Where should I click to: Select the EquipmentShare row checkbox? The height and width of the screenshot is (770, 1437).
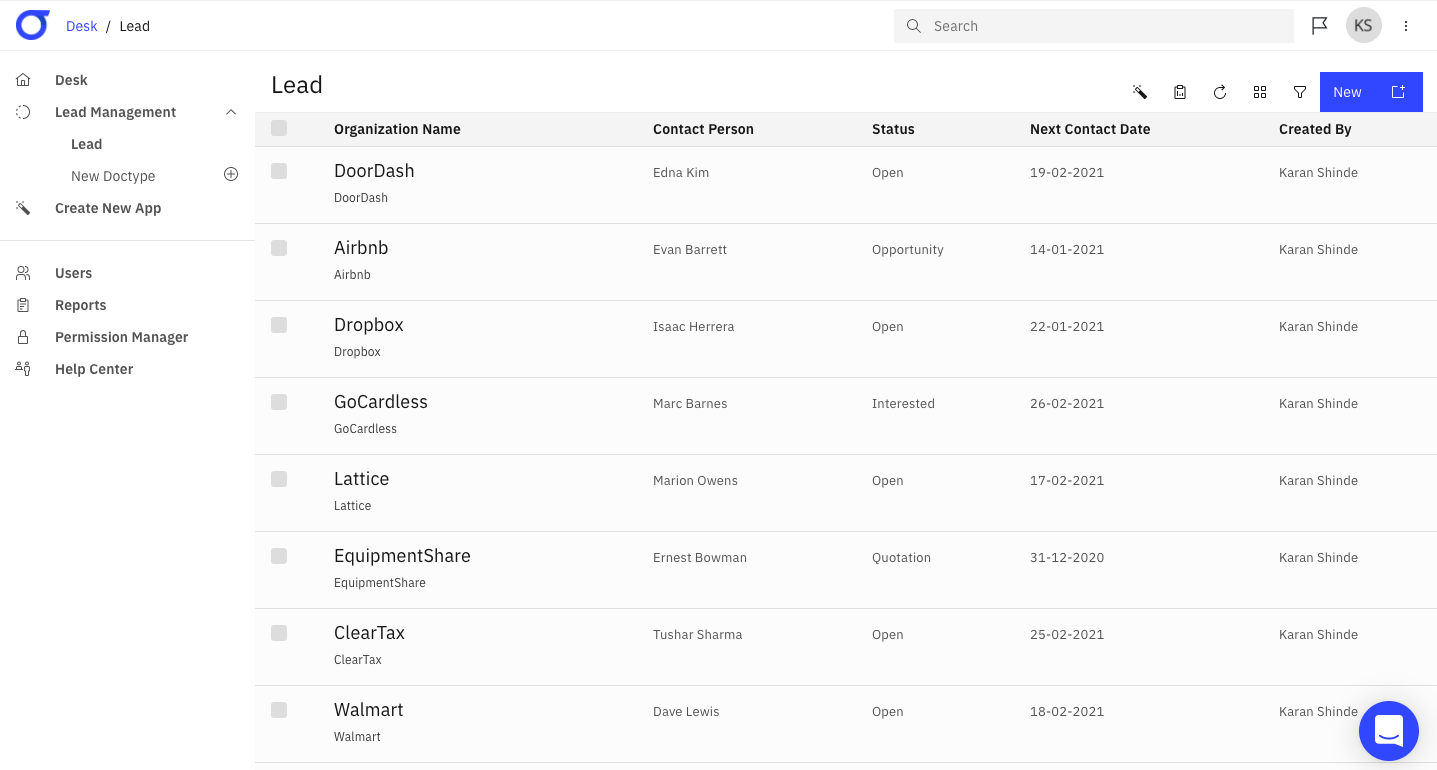click(279, 556)
